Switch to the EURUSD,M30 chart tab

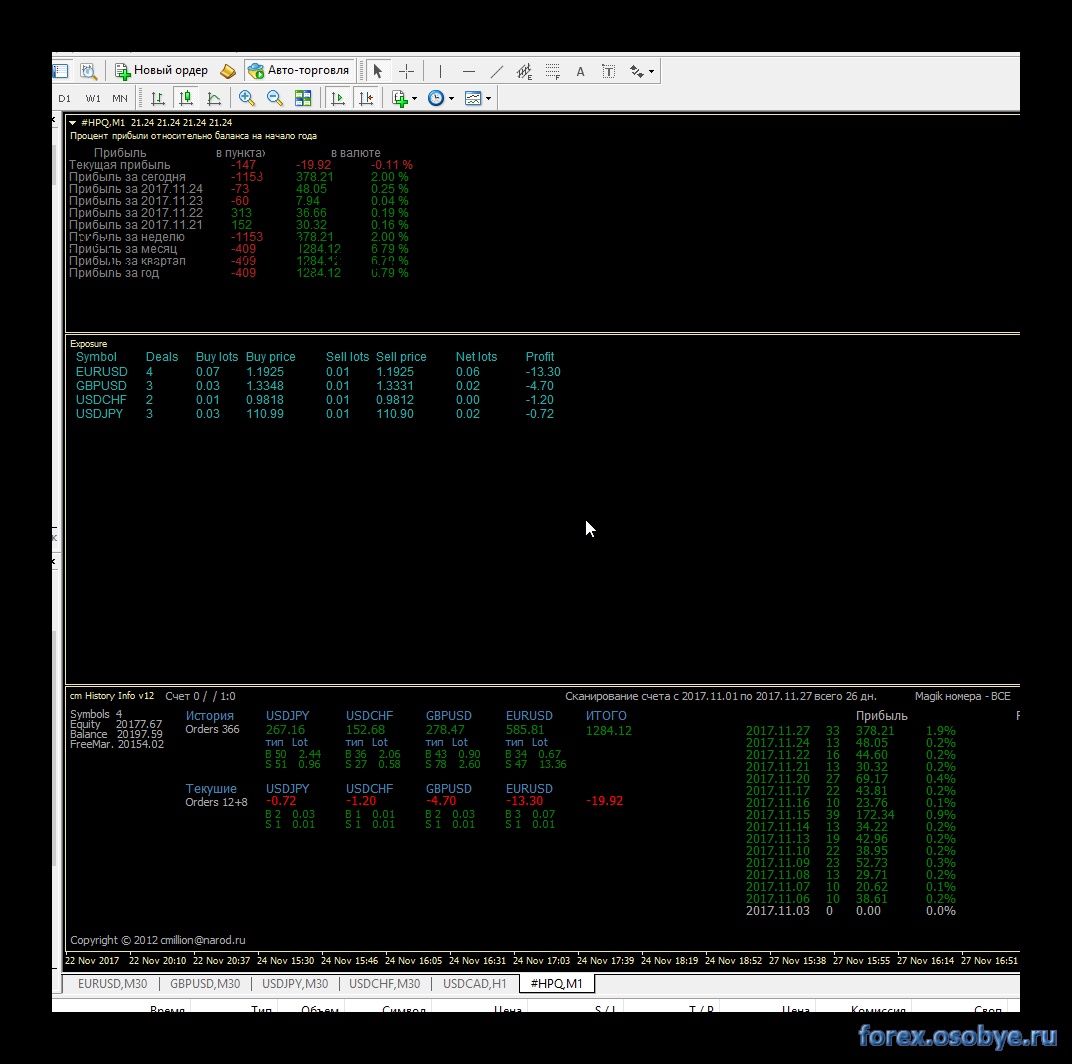pyautogui.click(x=112, y=983)
